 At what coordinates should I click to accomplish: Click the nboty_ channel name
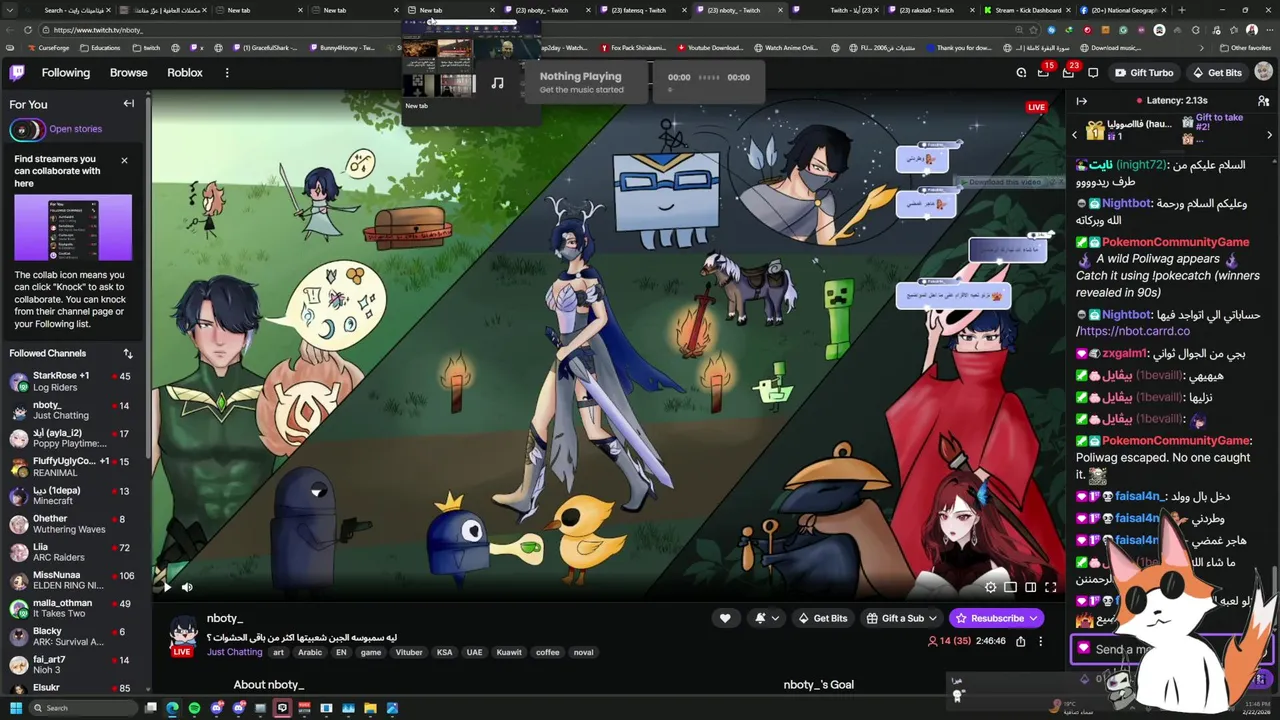point(225,618)
